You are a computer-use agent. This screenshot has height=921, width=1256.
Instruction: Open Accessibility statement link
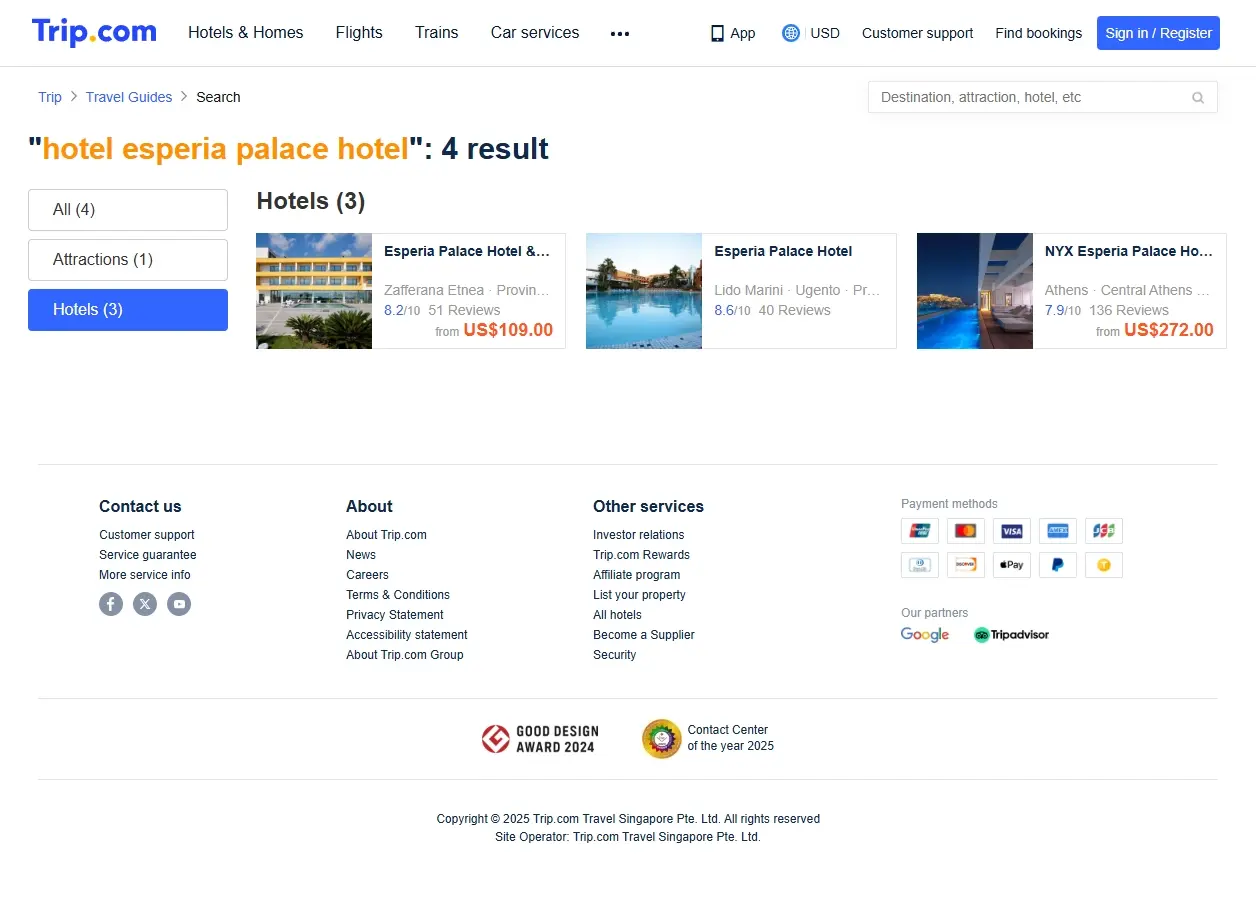(x=407, y=635)
